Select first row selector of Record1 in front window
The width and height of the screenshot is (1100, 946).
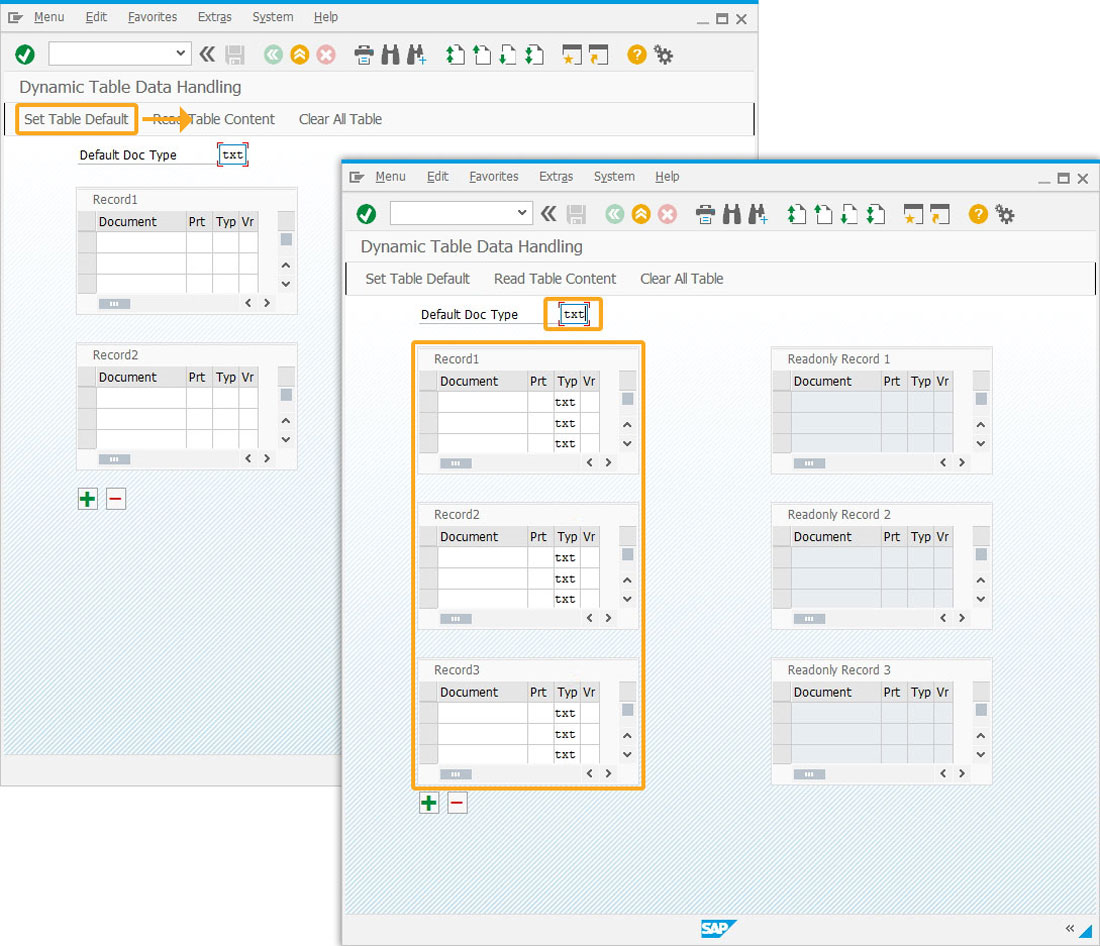pyautogui.click(x=429, y=402)
